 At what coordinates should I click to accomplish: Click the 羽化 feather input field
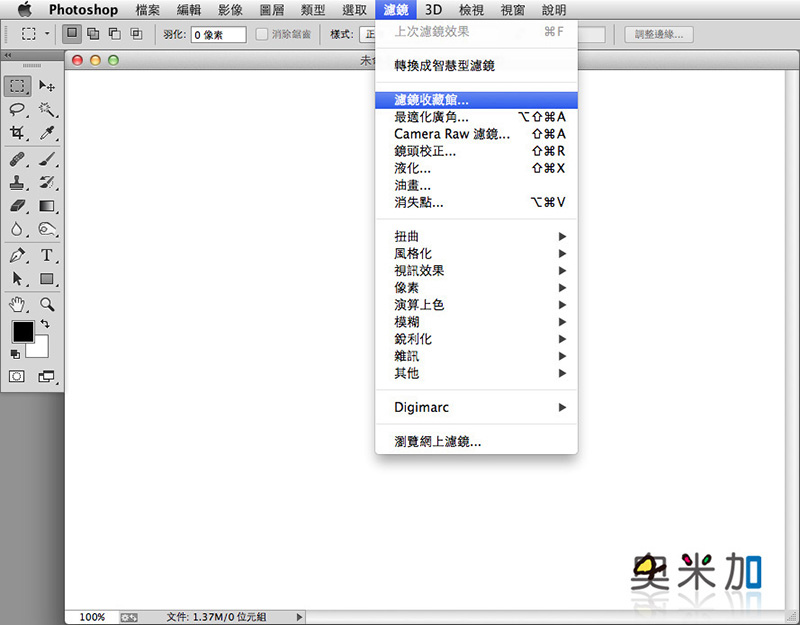[x=218, y=35]
